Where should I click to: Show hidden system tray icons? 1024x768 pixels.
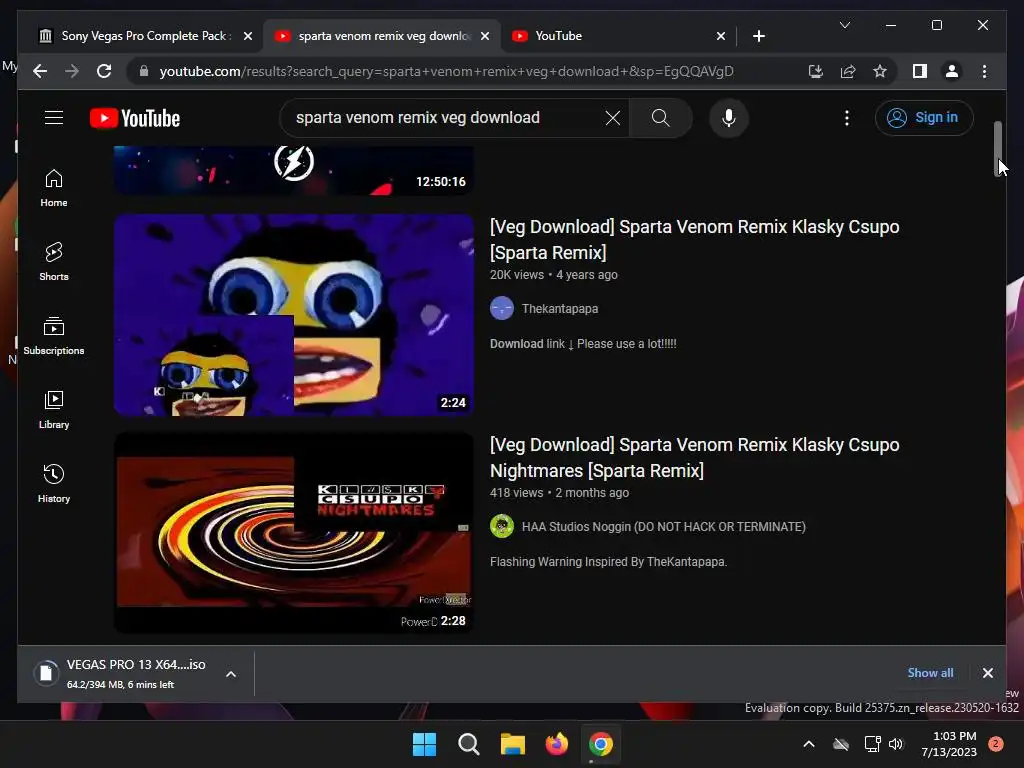[808, 744]
